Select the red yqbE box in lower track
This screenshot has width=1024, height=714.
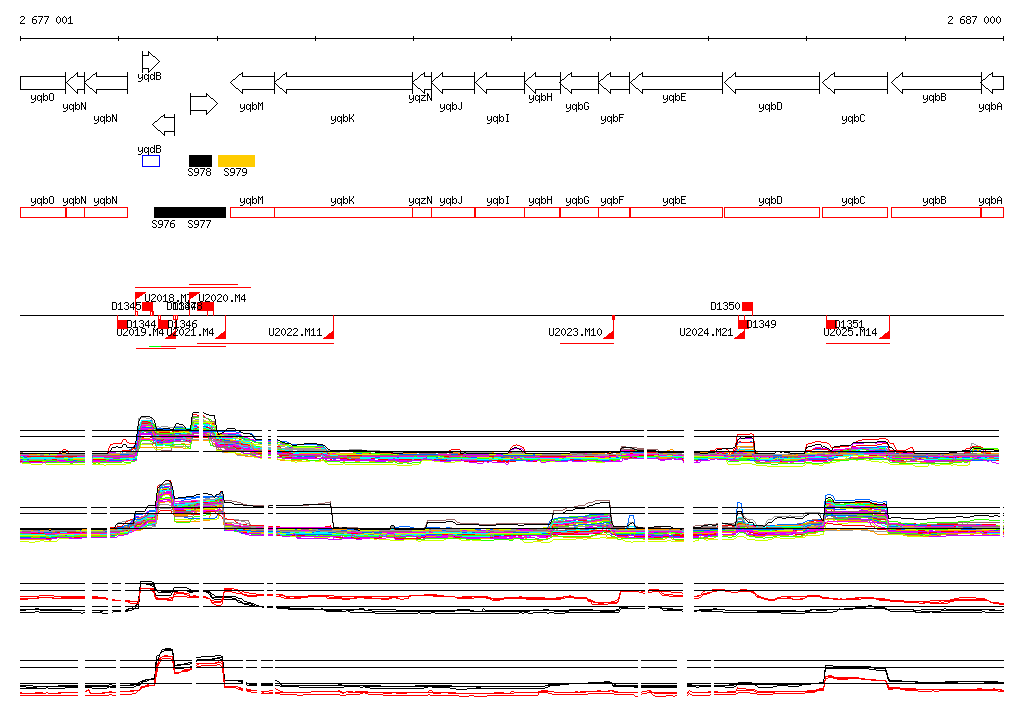677,212
